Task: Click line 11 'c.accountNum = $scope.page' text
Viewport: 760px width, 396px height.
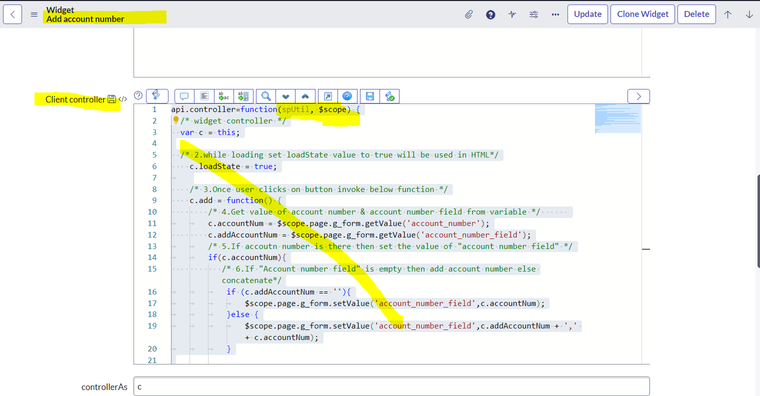Action: 349,223
